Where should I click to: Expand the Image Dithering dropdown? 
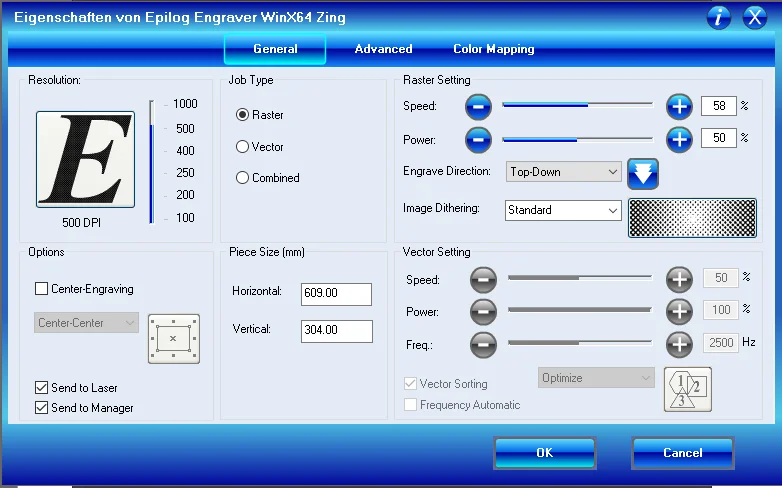(x=564, y=210)
